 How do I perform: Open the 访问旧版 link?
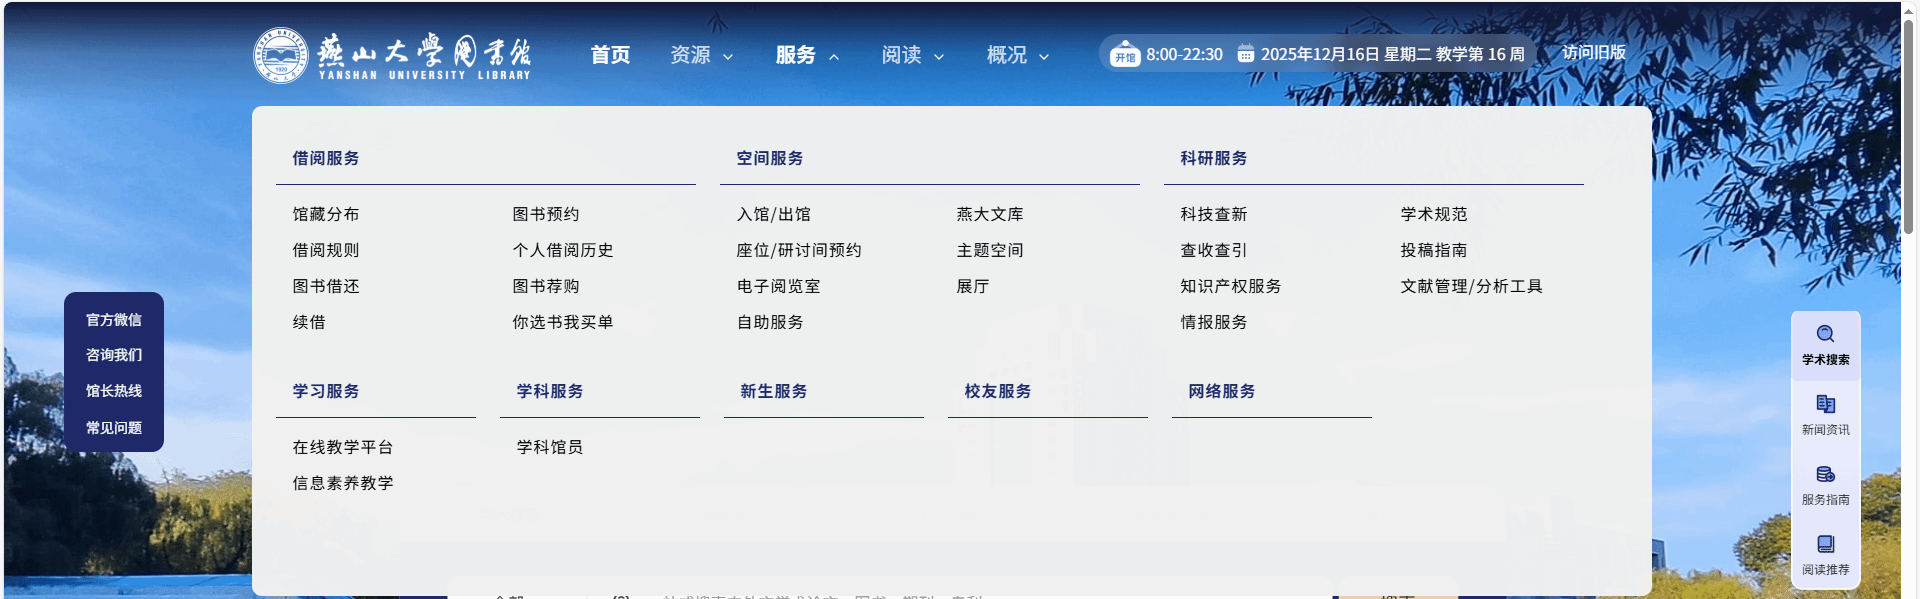tap(1593, 52)
